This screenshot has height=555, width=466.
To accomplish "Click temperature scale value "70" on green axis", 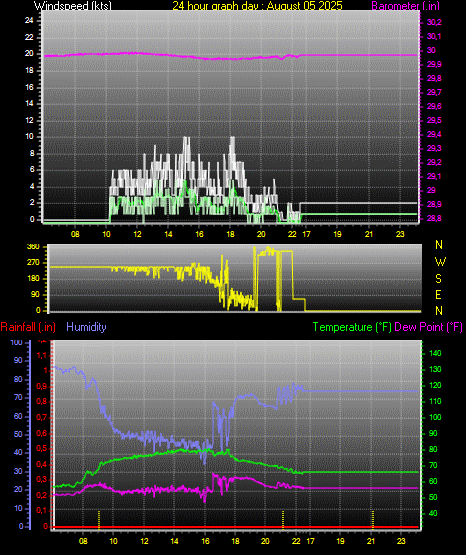I will click(x=433, y=465).
